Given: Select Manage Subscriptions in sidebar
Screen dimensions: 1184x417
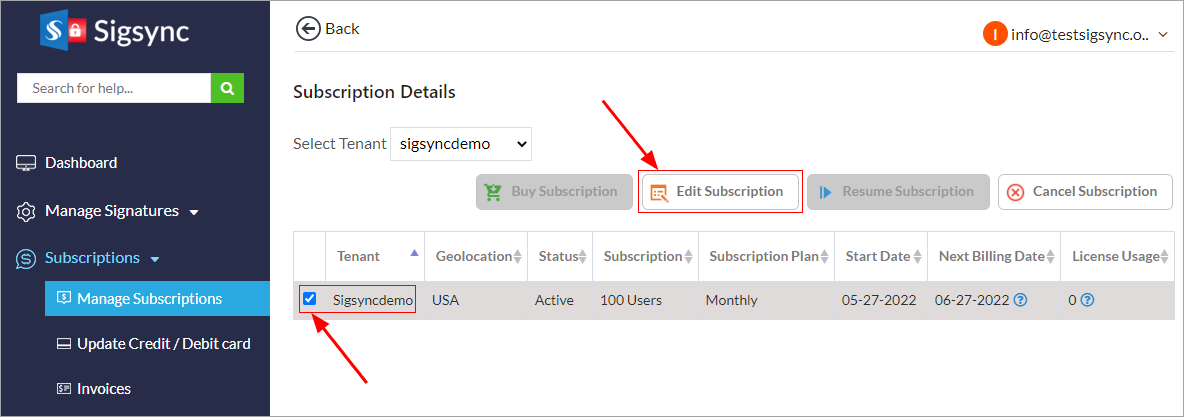Looking at the screenshot, I should 149,299.
